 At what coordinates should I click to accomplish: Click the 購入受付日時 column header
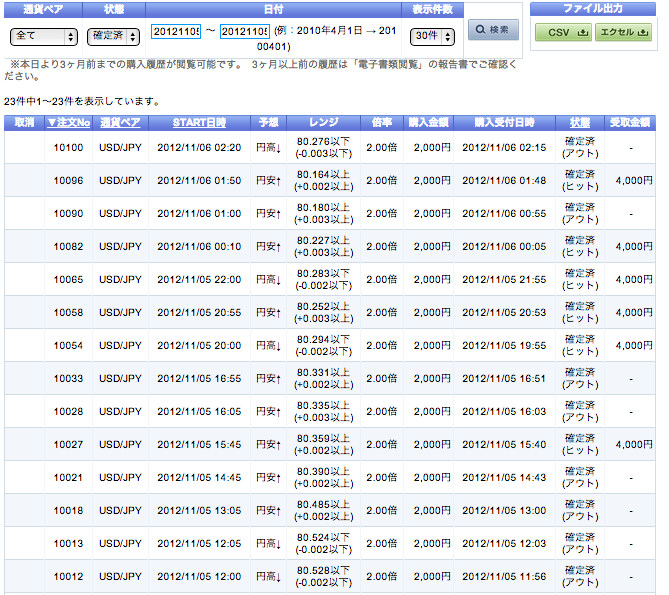(x=504, y=123)
